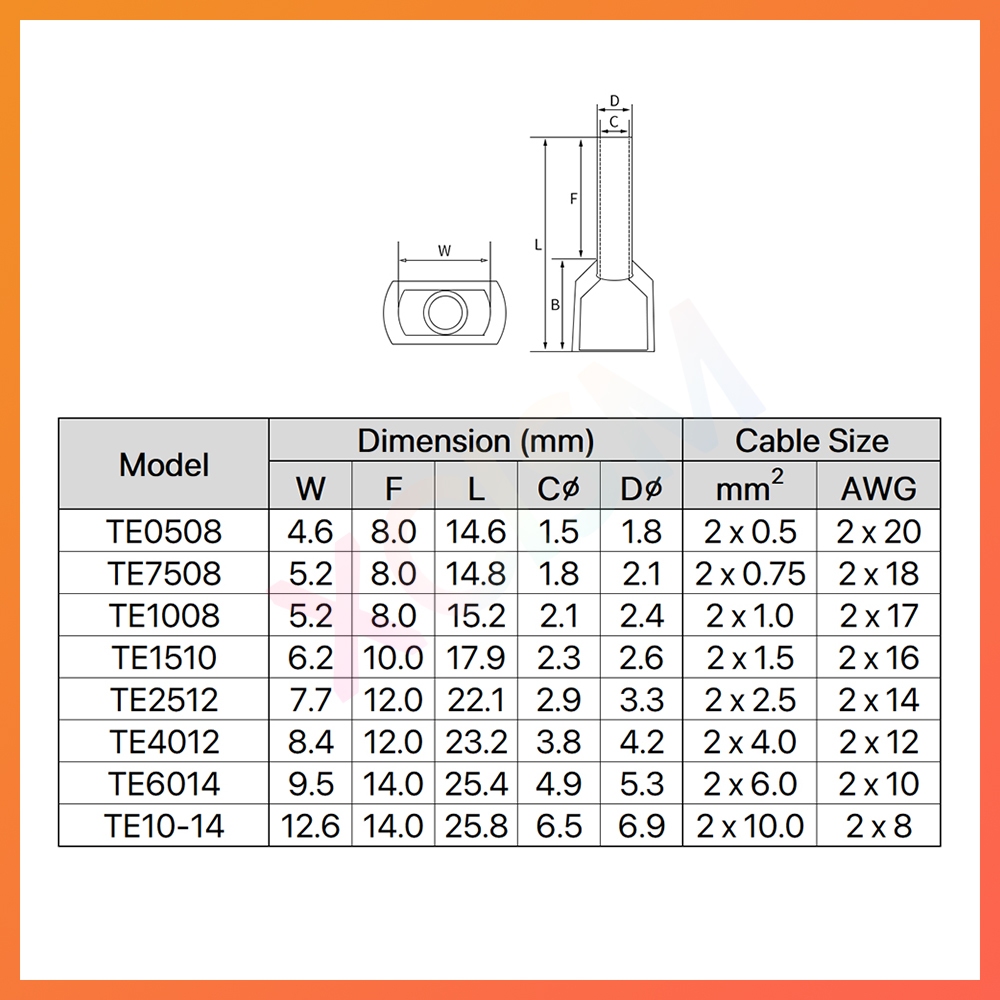The image size is (1000, 1000).
Task: Select the 12.6 width value for TE10-14
Action: click(x=310, y=826)
